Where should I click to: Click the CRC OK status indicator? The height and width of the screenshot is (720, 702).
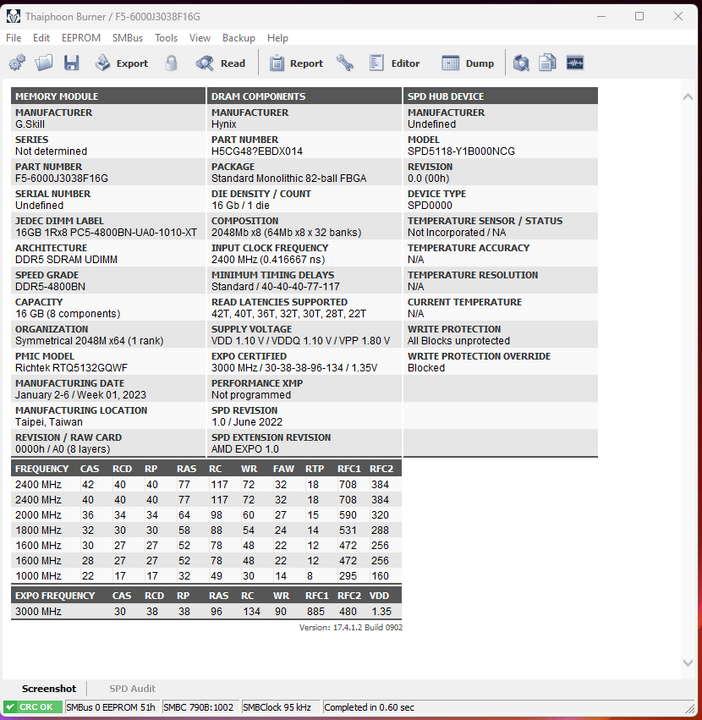point(33,707)
